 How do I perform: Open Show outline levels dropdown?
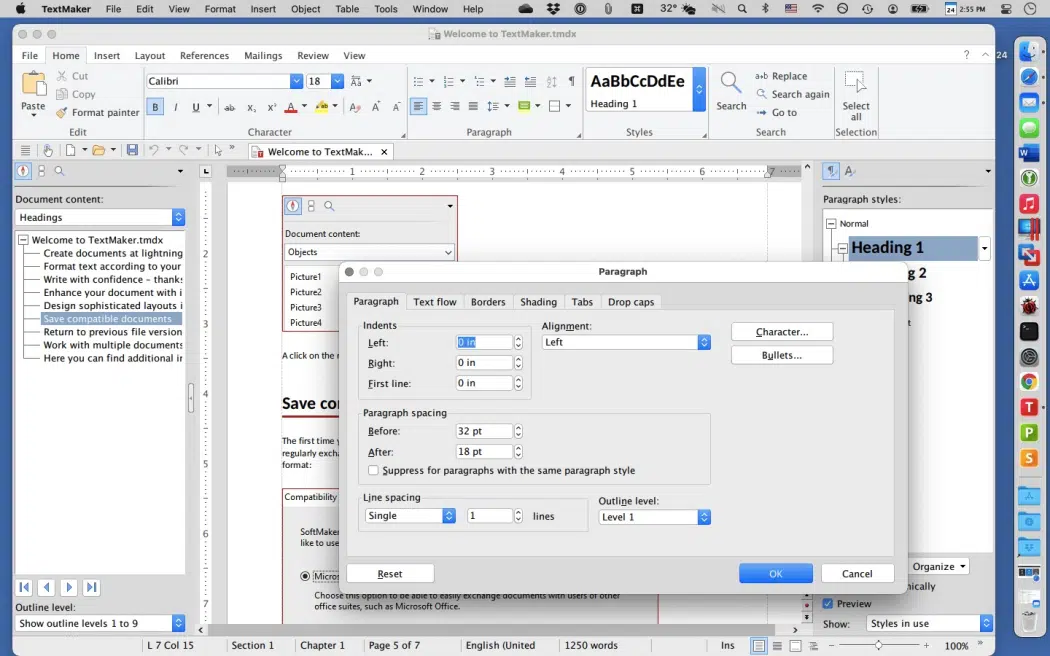[x=178, y=623]
